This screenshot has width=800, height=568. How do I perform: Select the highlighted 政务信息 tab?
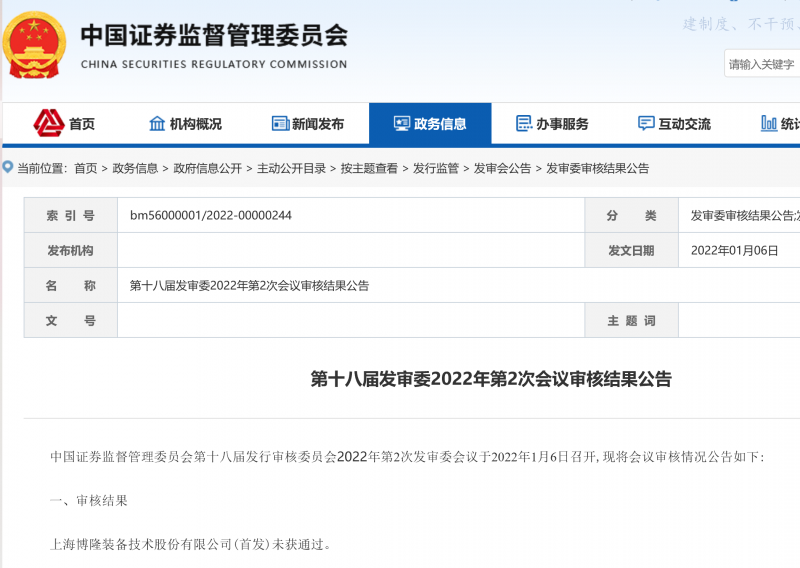[x=430, y=124]
